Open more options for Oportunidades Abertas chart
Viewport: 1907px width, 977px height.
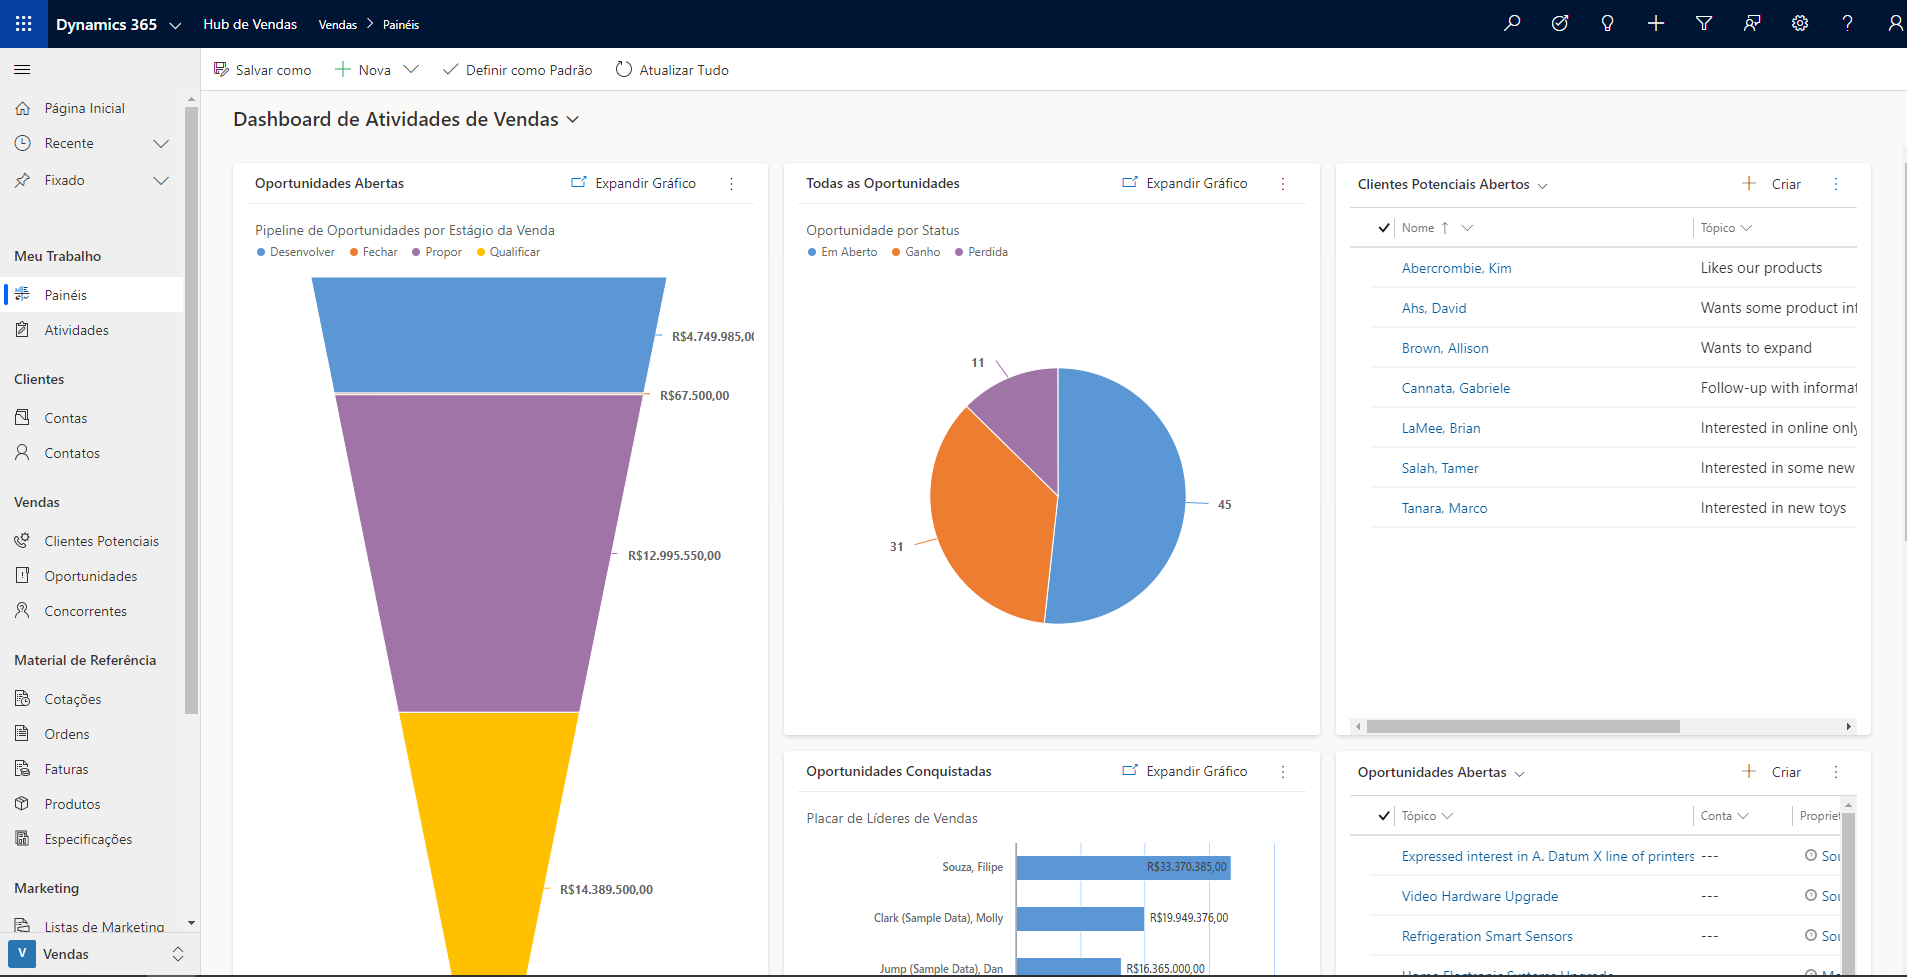coord(731,184)
